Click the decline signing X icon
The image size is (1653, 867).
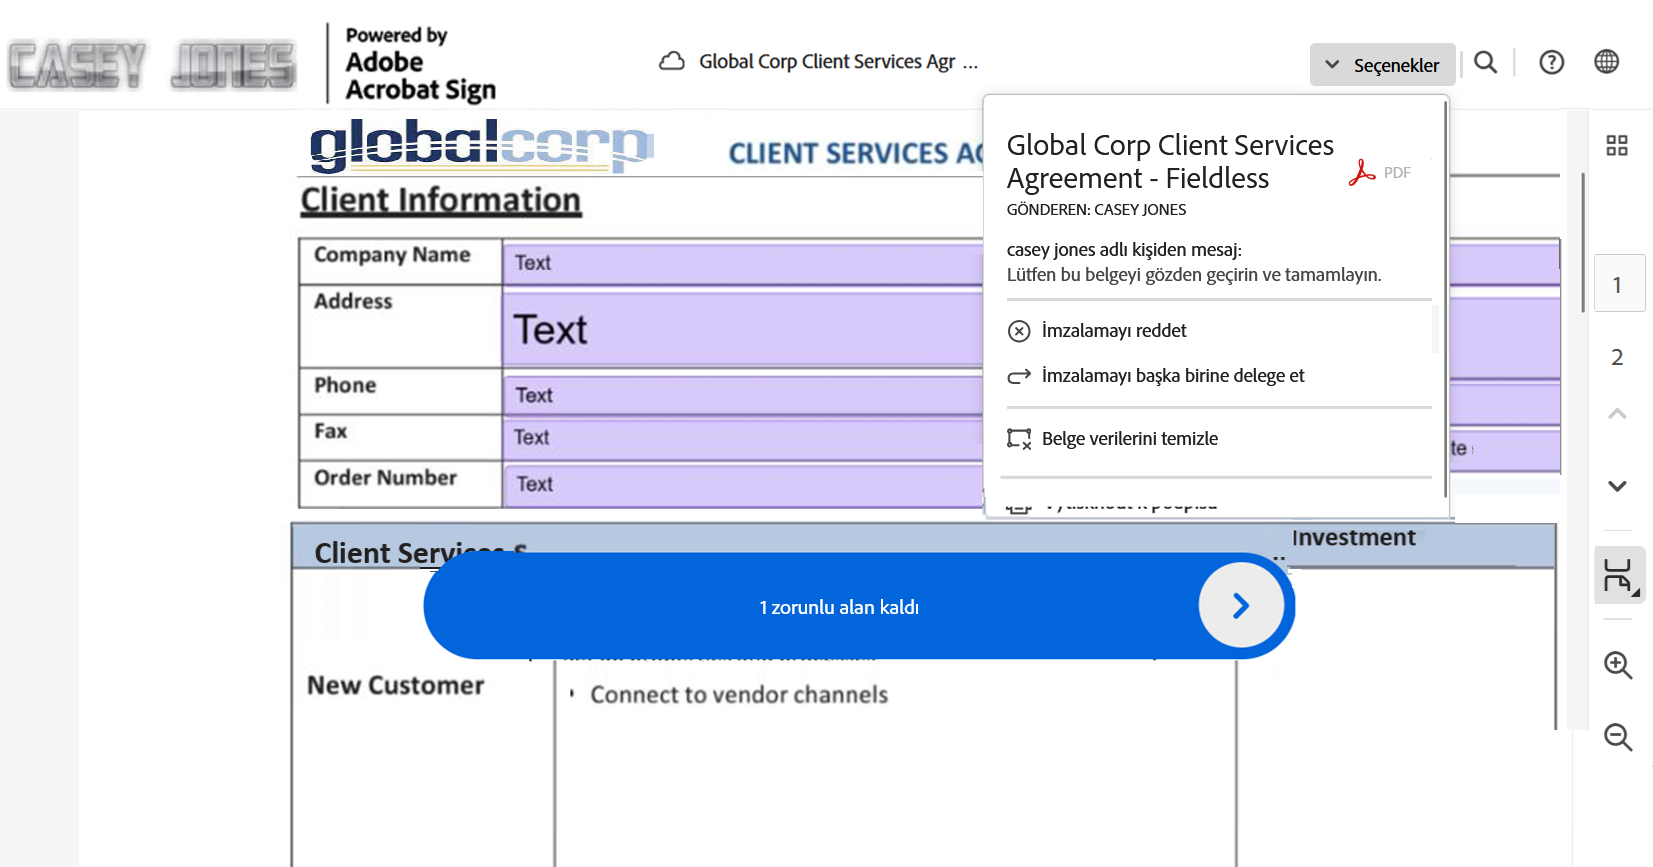[x=1019, y=331]
